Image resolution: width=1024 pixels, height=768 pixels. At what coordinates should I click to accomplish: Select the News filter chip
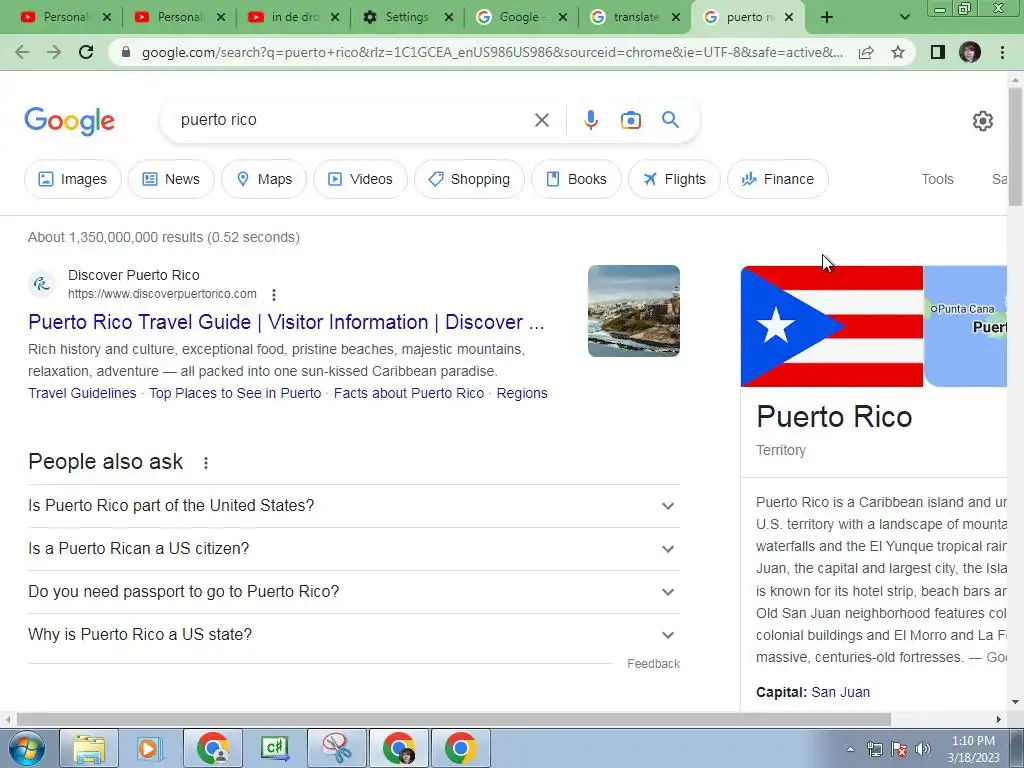click(x=171, y=179)
